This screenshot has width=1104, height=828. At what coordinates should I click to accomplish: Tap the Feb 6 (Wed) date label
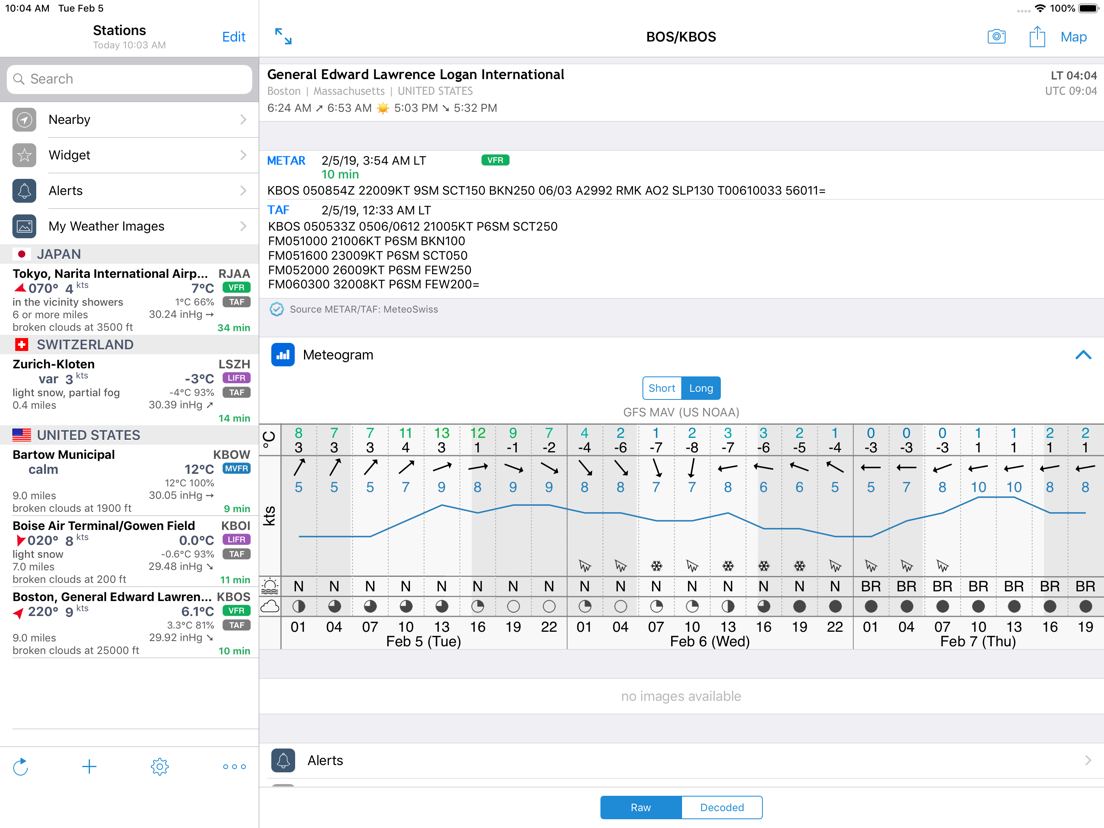(x=710, y=641)
